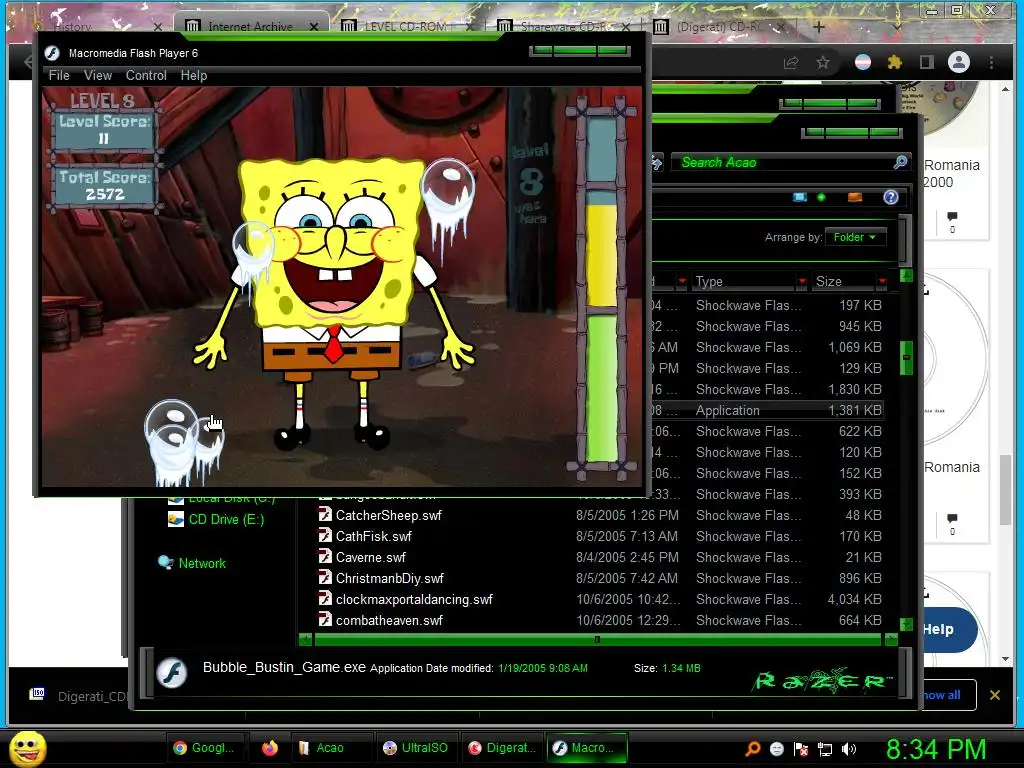Open a new browser tab with plus button

tap(819, 27)
